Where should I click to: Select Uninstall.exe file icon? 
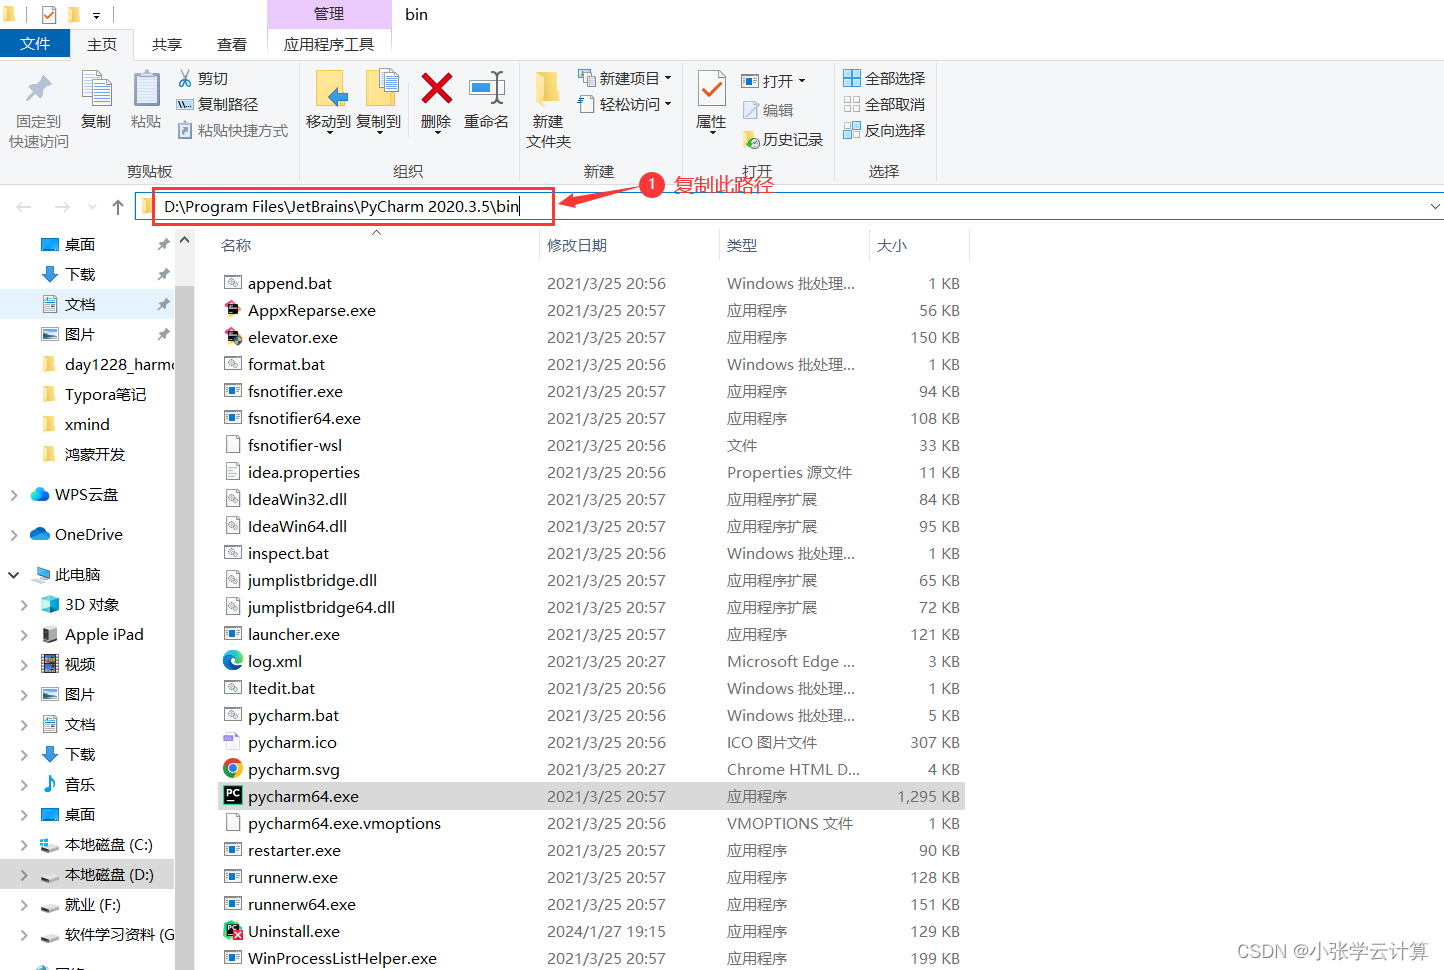pos(233,931)
